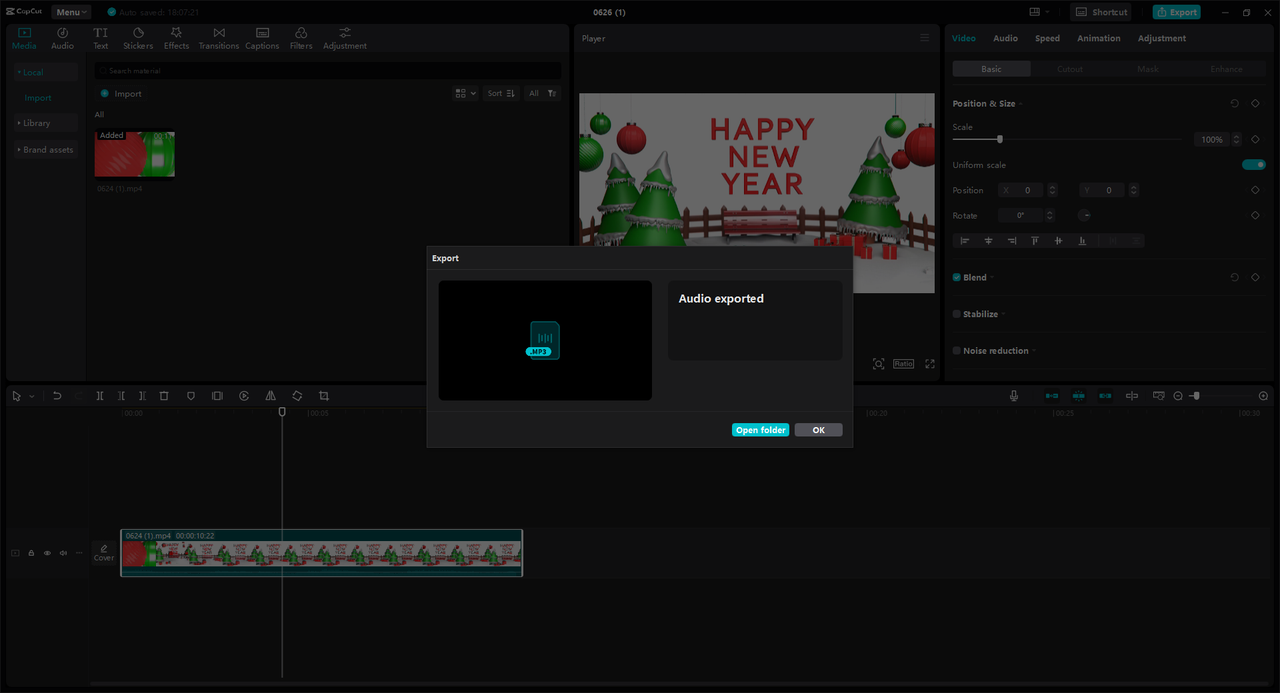Click the microphone record voiceover icon
This screenshot has height=693, width=1280.
click(x=1014, y=396)
